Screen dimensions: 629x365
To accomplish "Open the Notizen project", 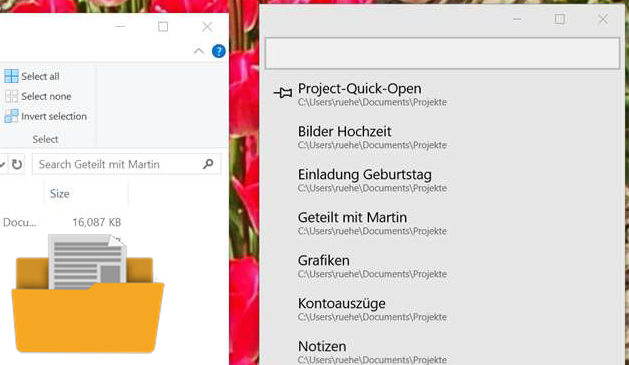I will 441,351.
